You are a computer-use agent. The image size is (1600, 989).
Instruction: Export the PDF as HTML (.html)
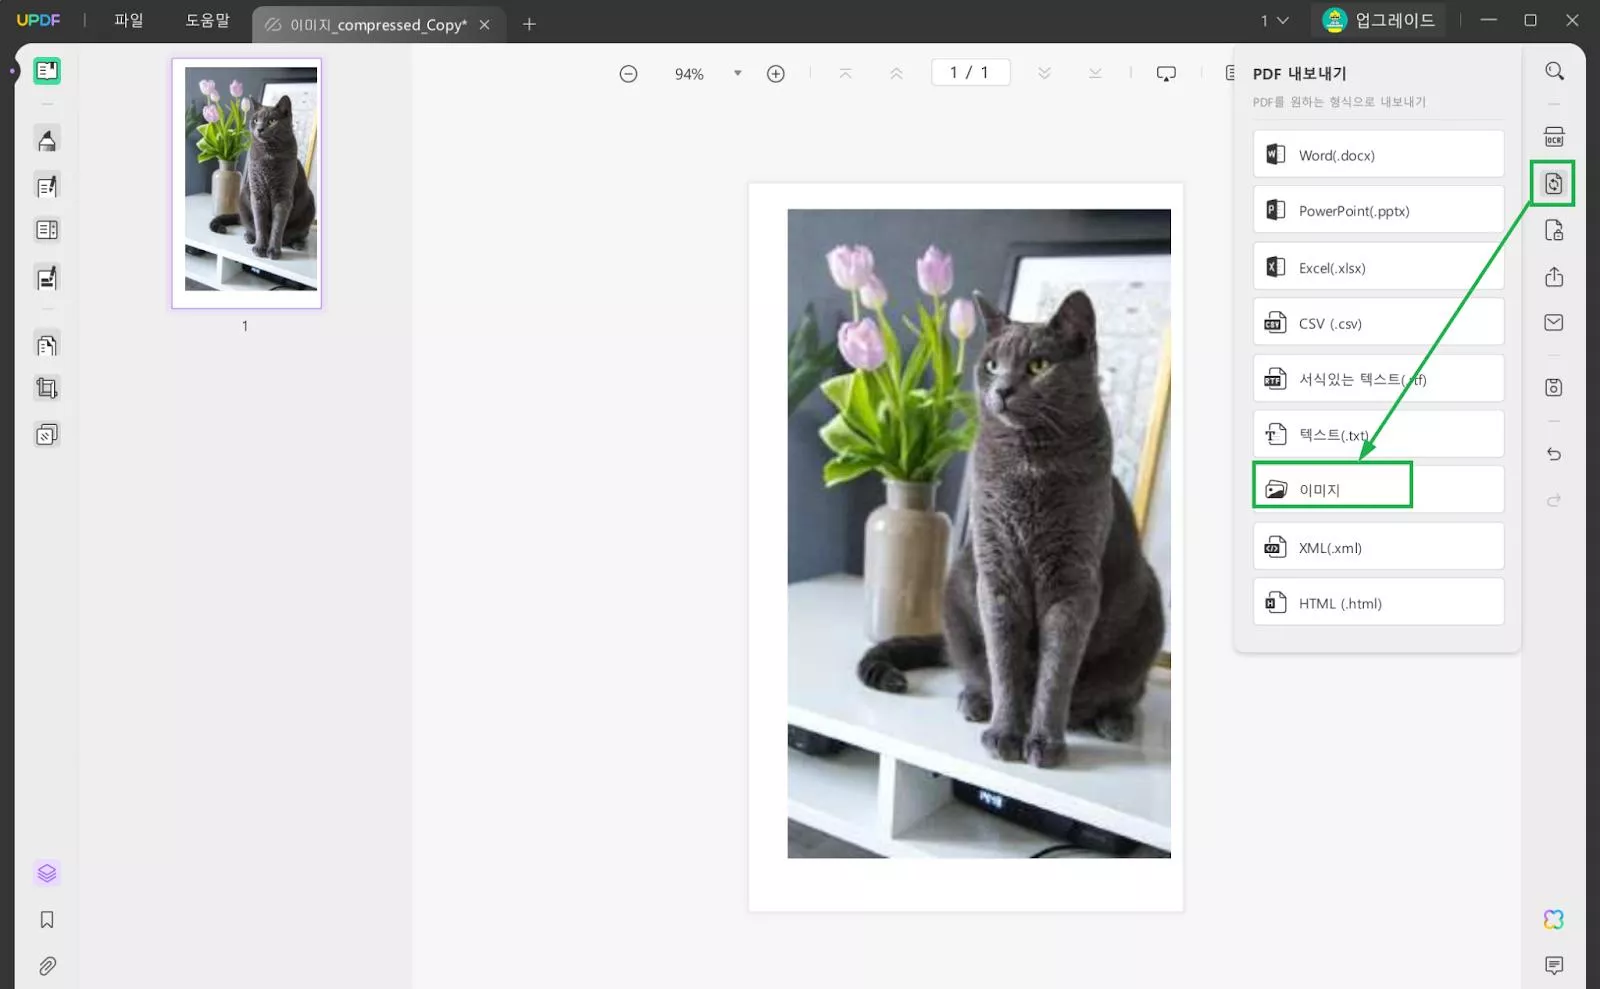tap(1378, 603)
